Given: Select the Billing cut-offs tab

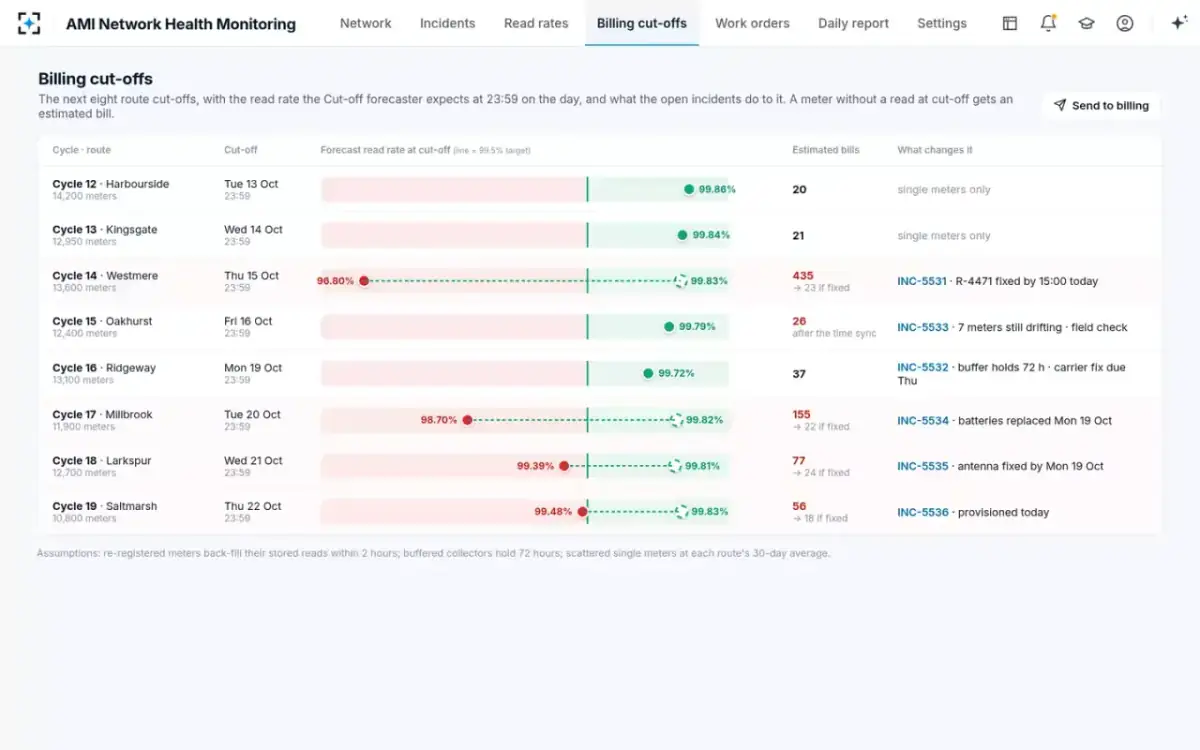Looking at the screenshot, I should pos(642,23).
